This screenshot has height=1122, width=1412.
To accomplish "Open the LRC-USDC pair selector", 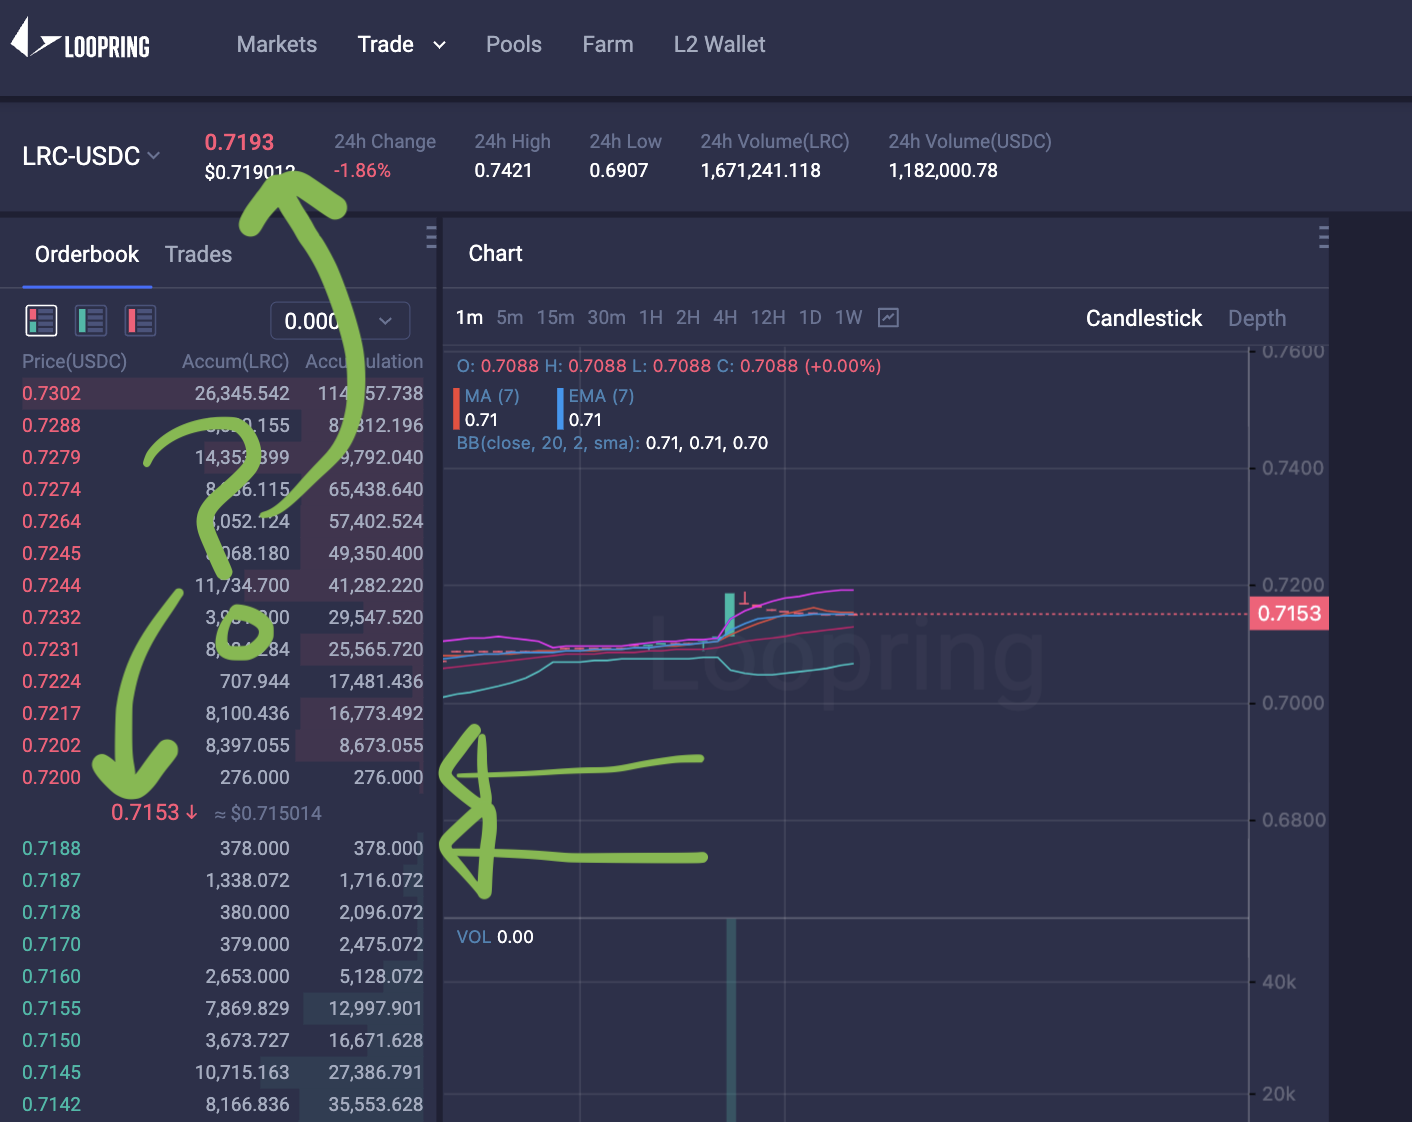I will (91, 156).
